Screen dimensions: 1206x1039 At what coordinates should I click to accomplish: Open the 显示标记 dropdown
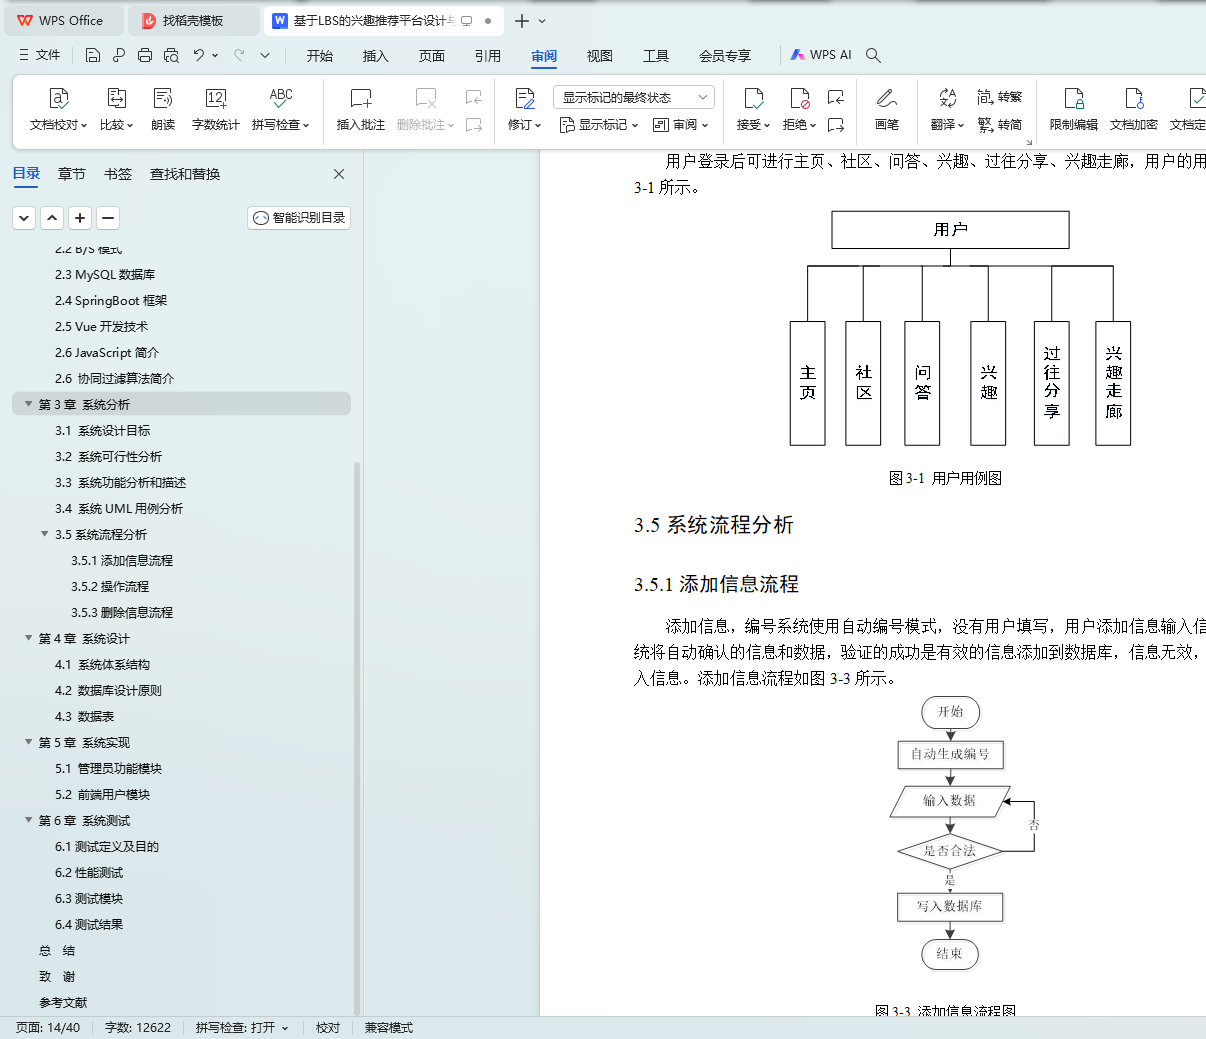click(598, 125)
